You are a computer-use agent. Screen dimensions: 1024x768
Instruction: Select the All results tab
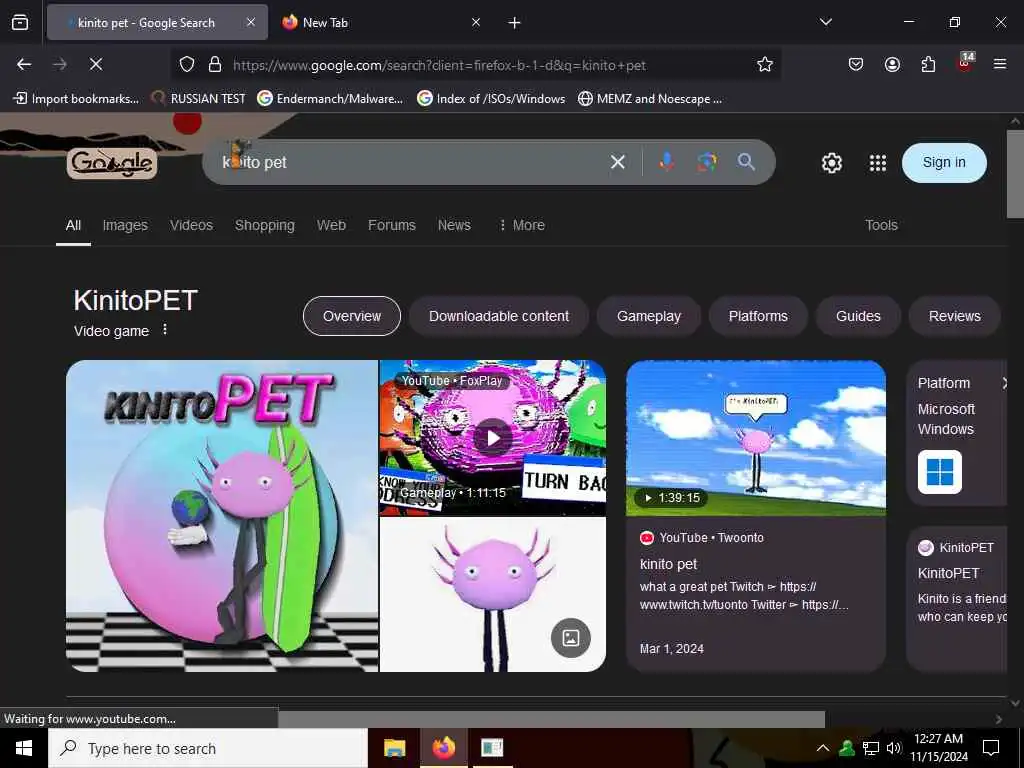click(x=73, y=225)
